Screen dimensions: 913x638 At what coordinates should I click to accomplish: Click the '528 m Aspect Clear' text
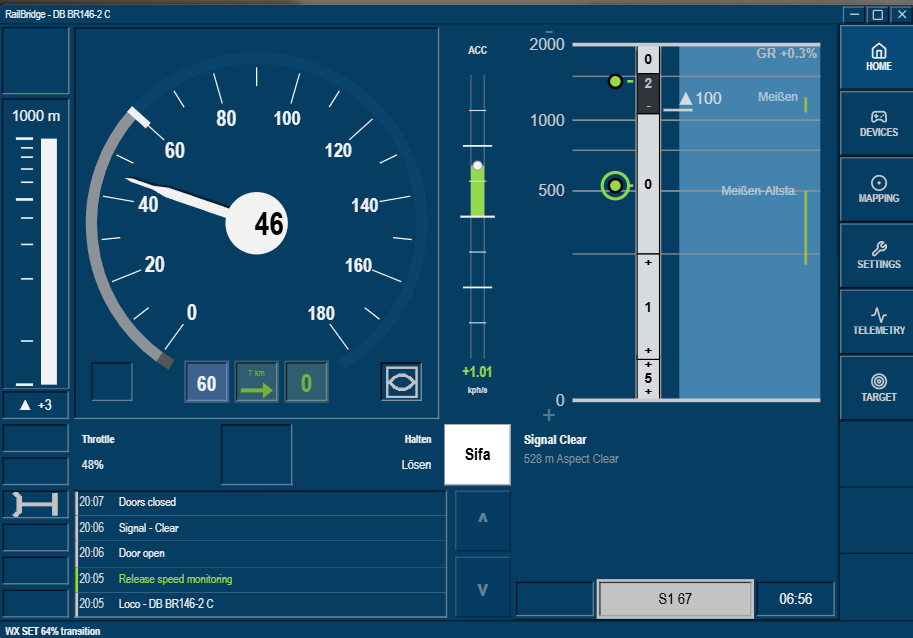click(571, 459)
